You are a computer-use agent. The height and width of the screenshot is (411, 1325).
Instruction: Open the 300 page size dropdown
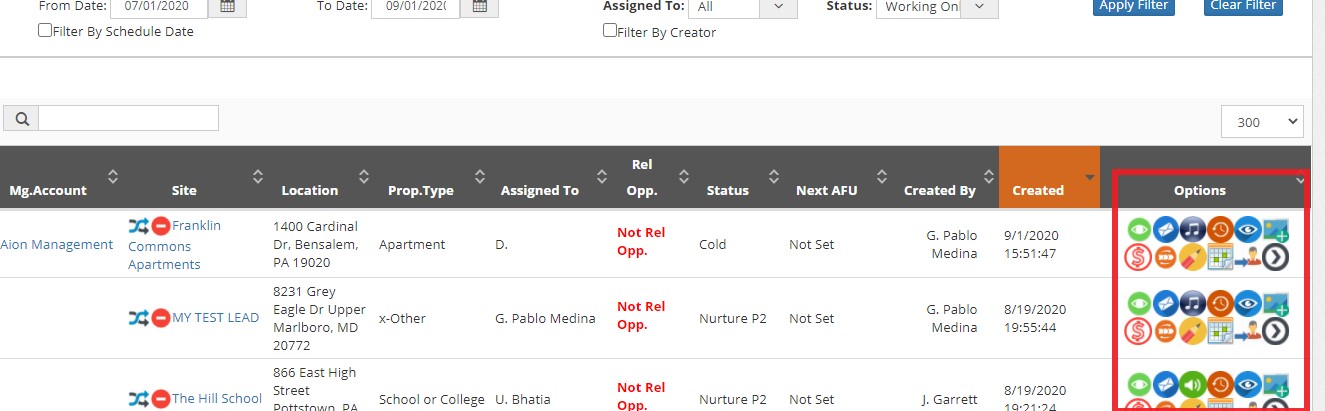[1262, 122]
